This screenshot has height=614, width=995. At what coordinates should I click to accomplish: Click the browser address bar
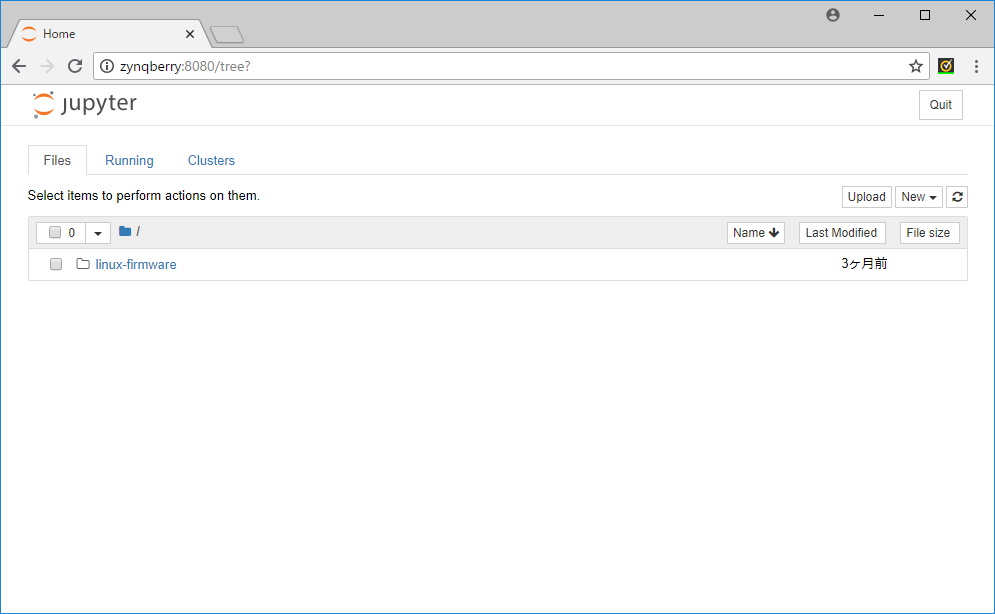point(500,66)
